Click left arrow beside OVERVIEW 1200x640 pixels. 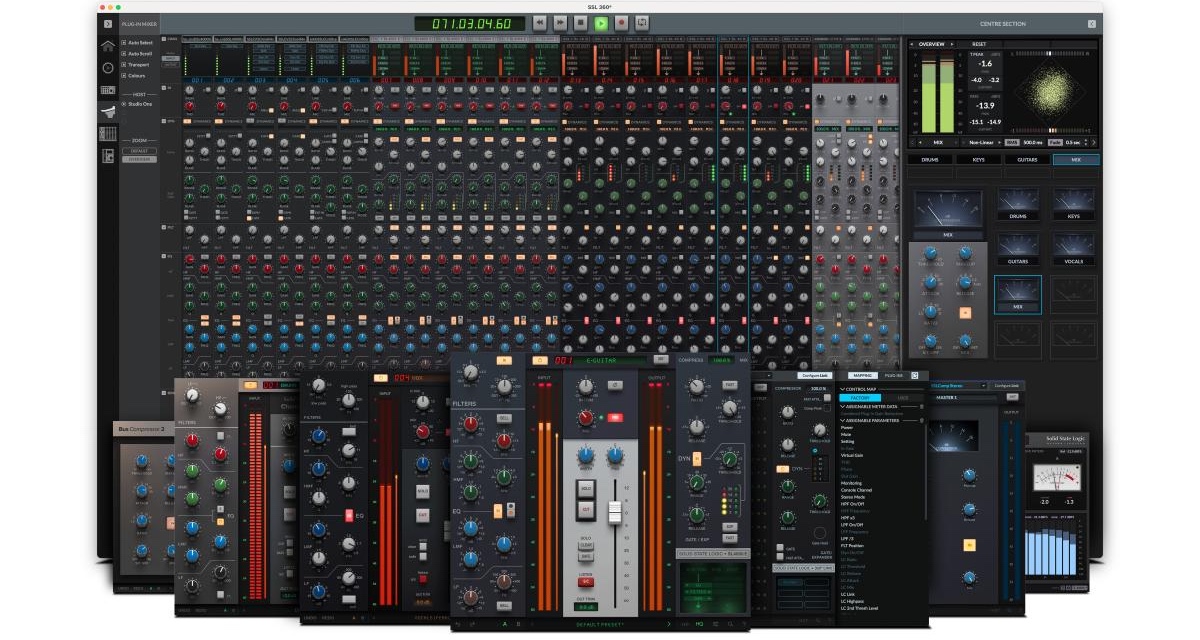[x=913, y=44]
